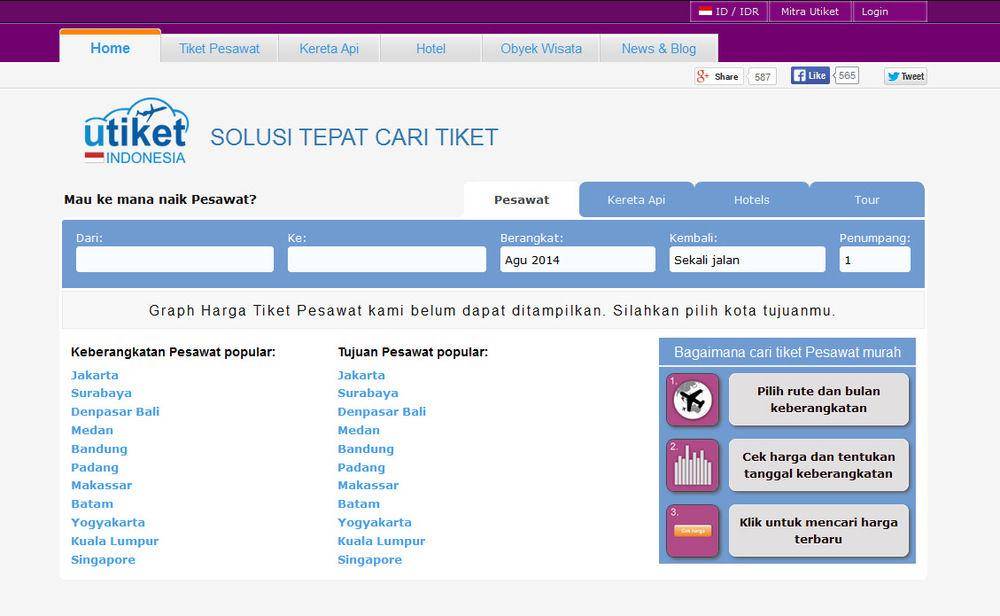This screenshot has height=616, width=1000.
Task: Choose Padang under Tujuan Pesawat popular
Action: (x=361, y=467)
